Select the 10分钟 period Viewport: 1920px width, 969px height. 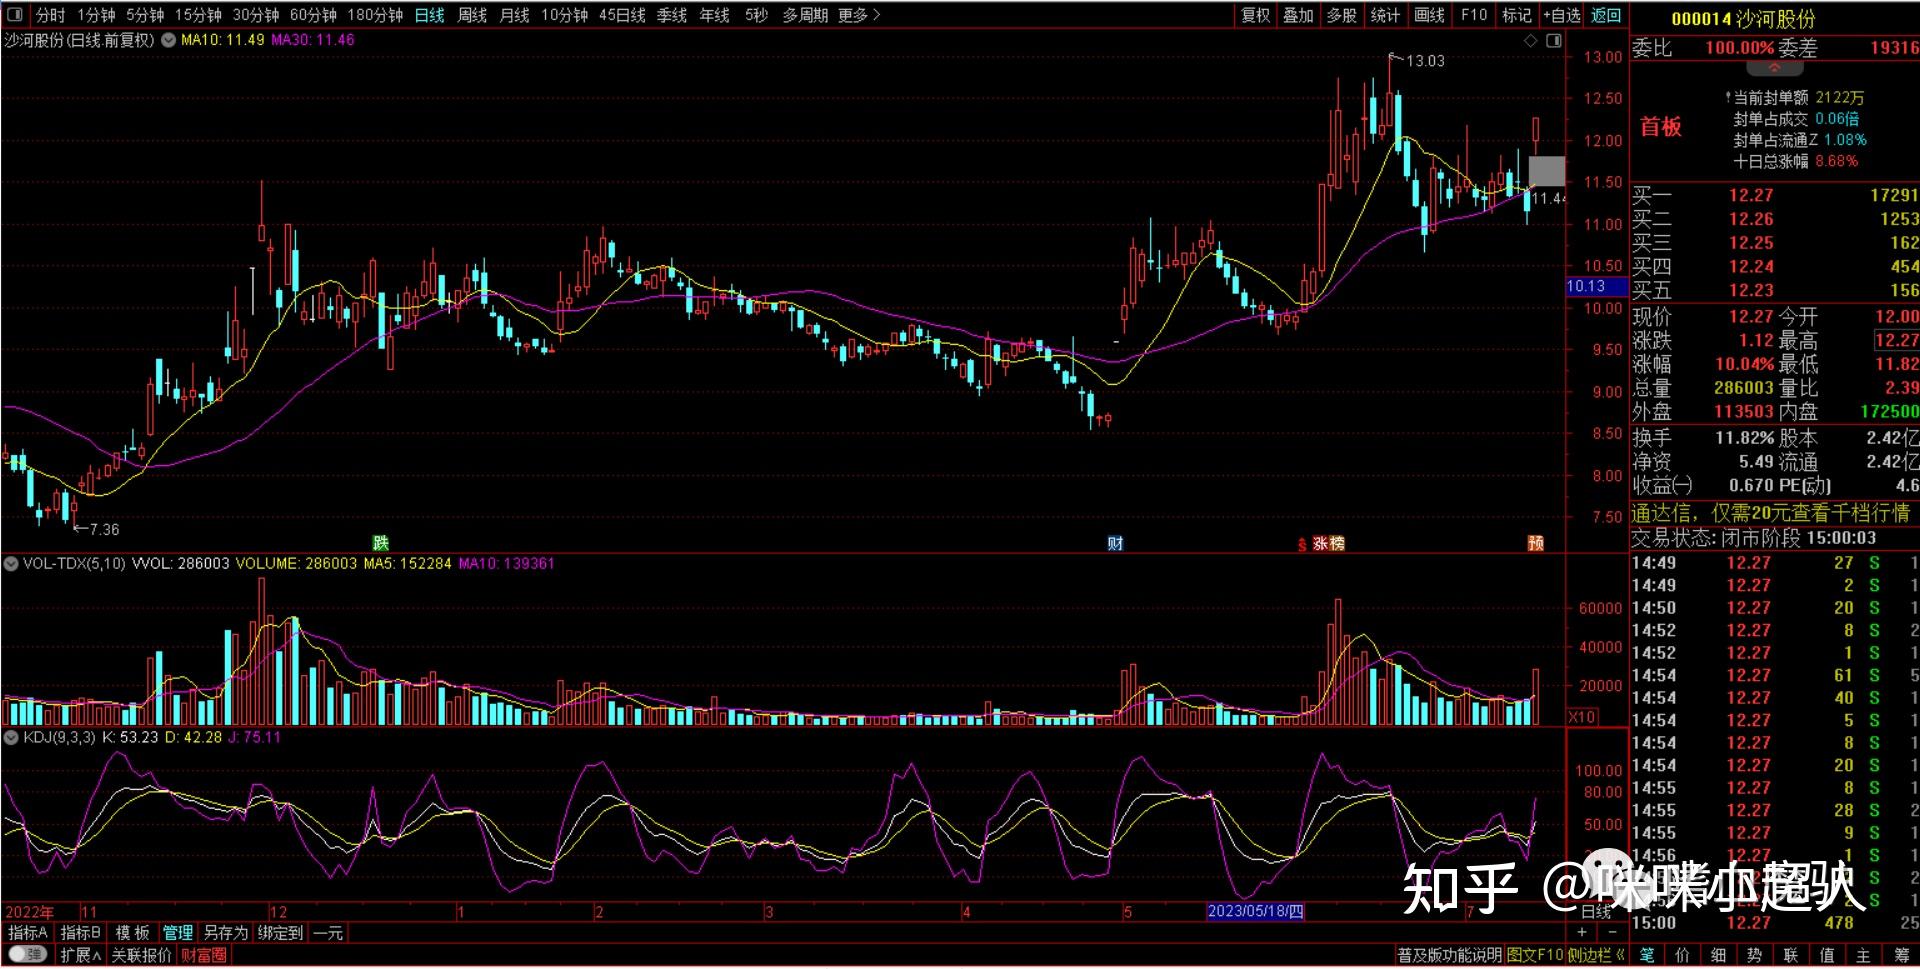click(565, 15)
